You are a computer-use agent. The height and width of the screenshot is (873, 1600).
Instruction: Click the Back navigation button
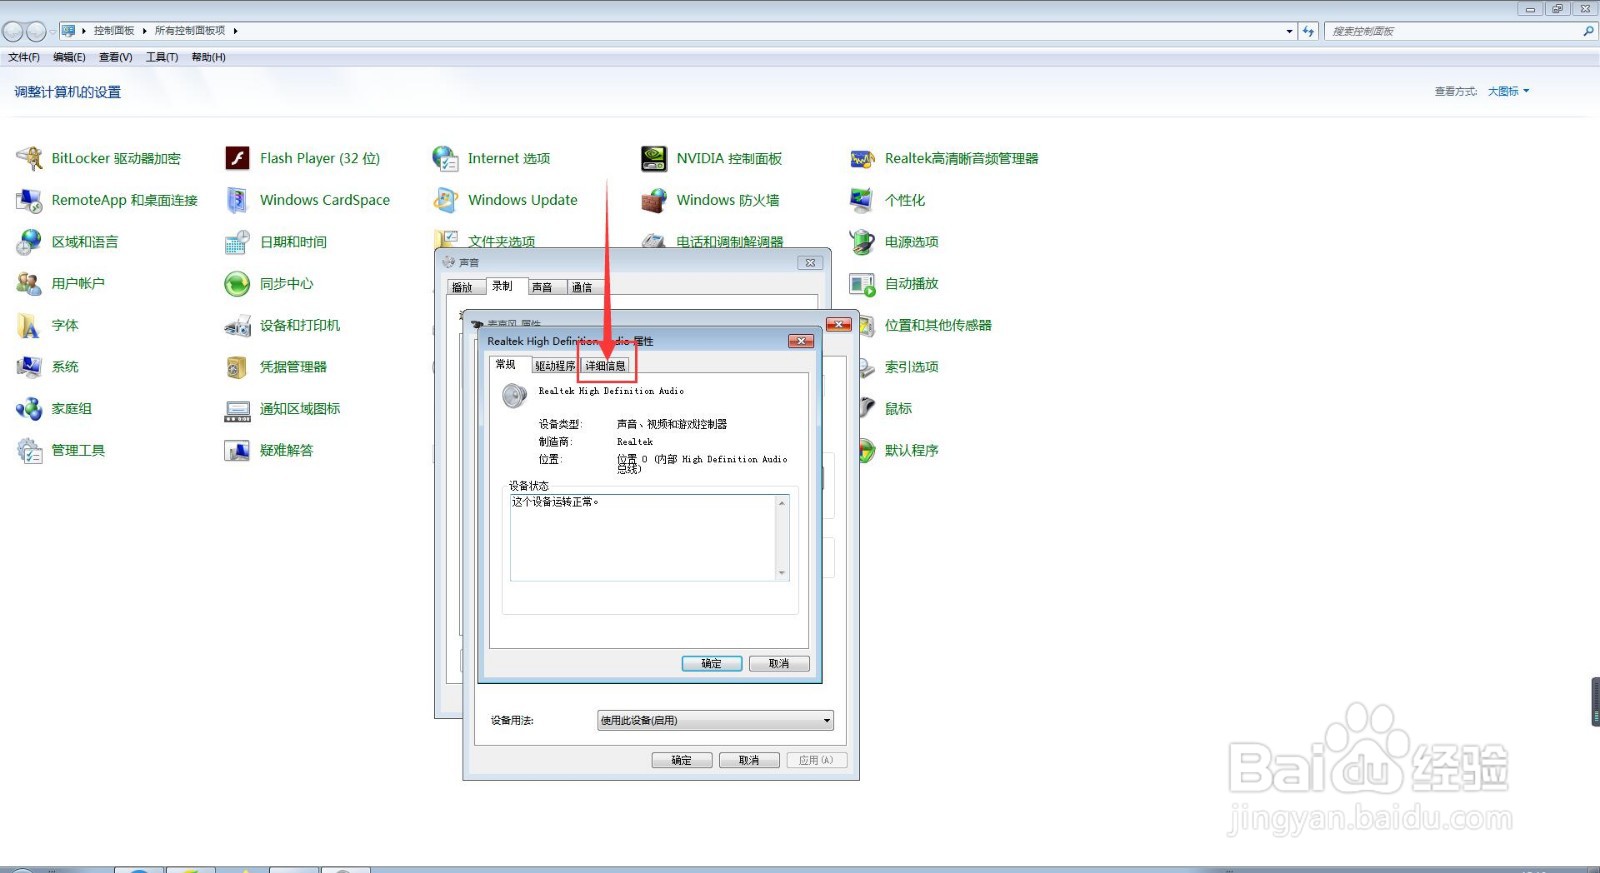pyautogui.click(x=13, y=32)
